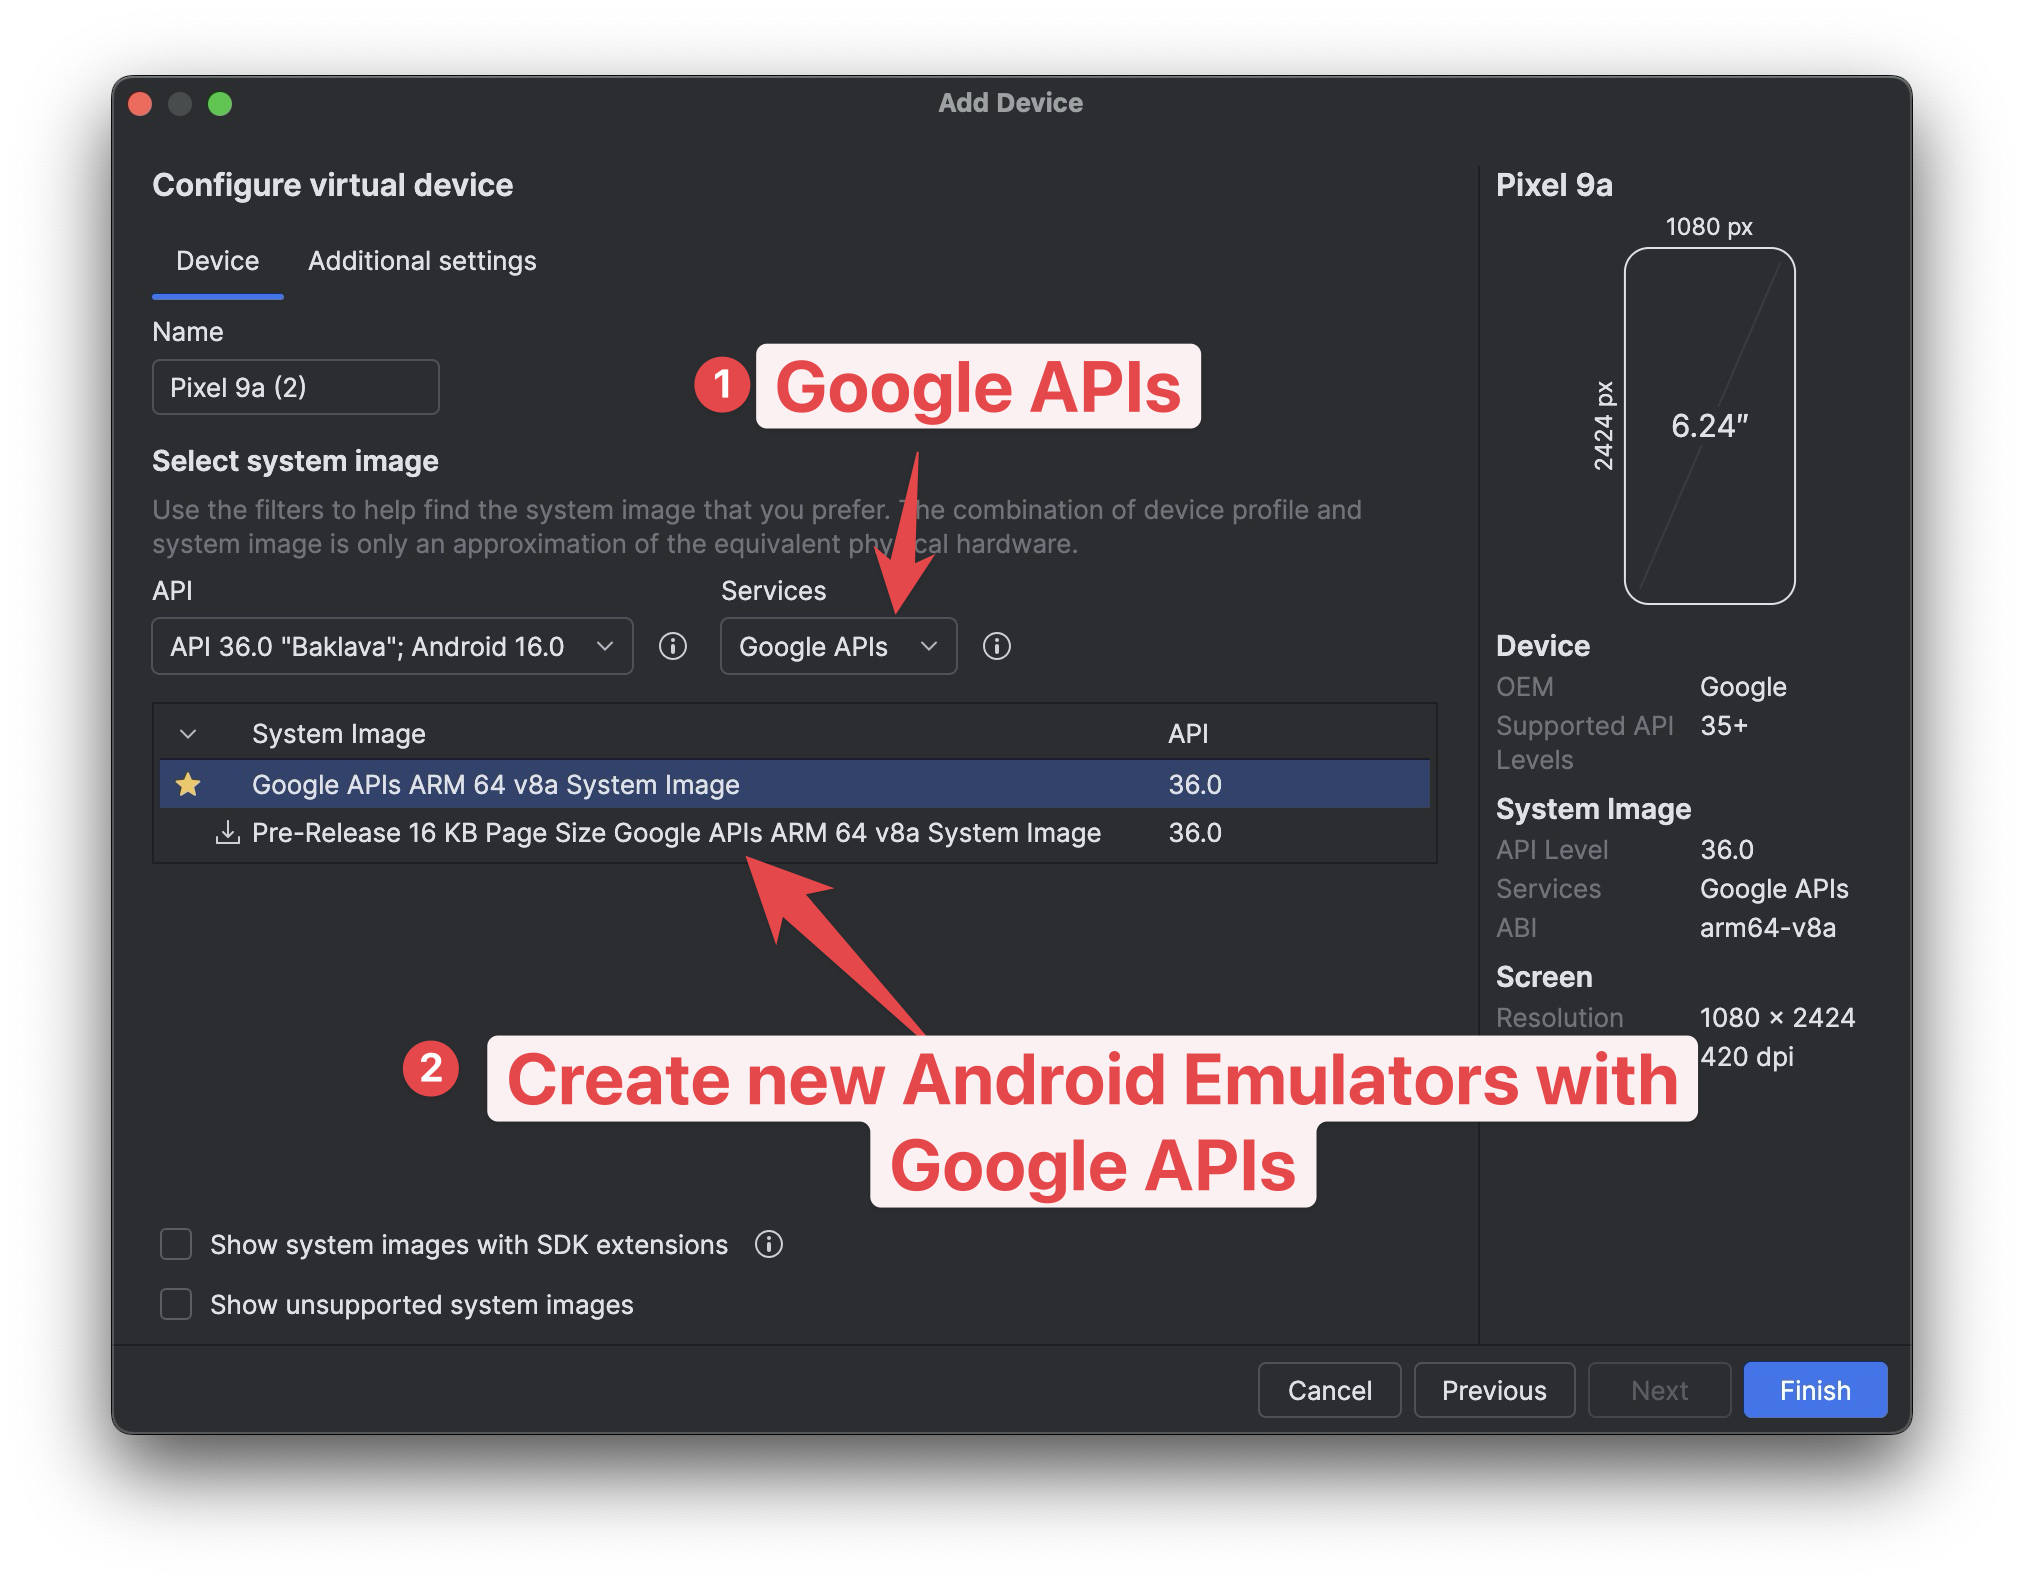Click the Previous button

(1494, 1390)
